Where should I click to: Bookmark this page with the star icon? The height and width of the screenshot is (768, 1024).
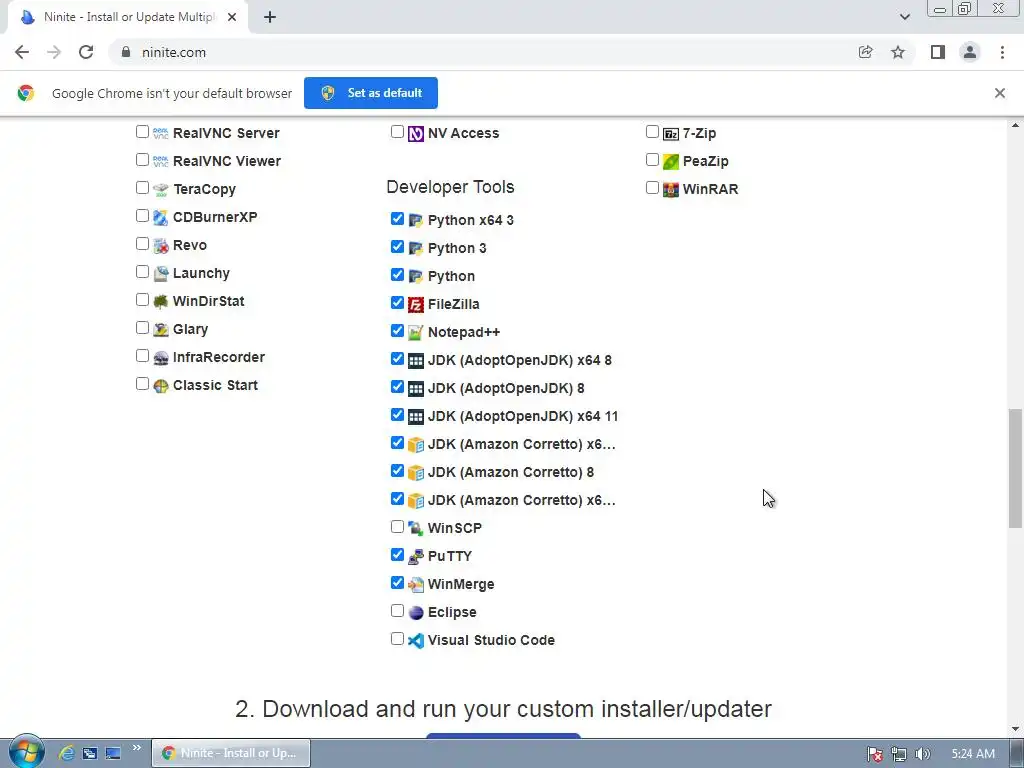coord(898,52)
